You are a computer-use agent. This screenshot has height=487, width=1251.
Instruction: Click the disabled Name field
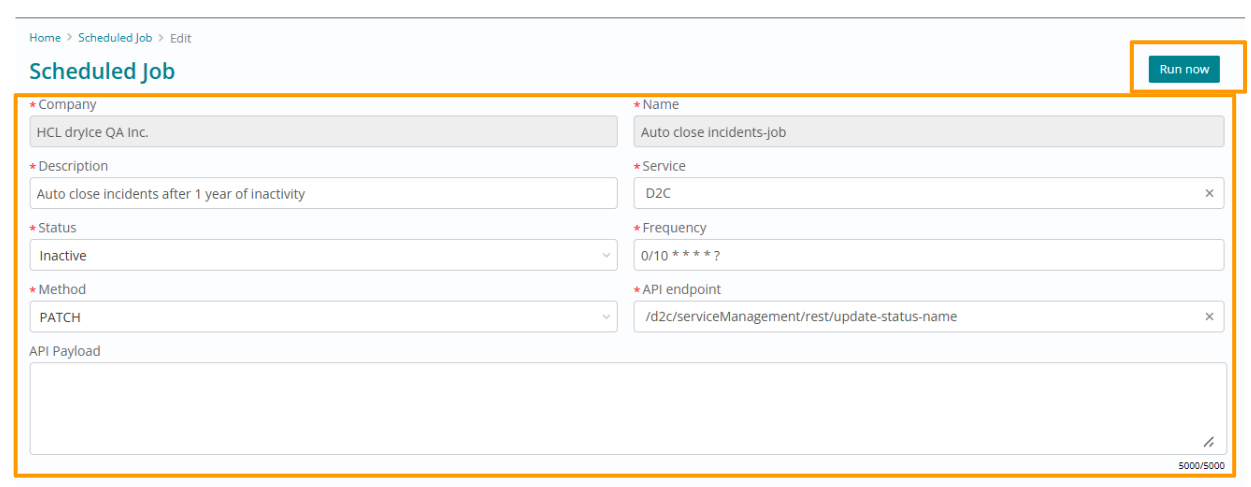[928, 132]
